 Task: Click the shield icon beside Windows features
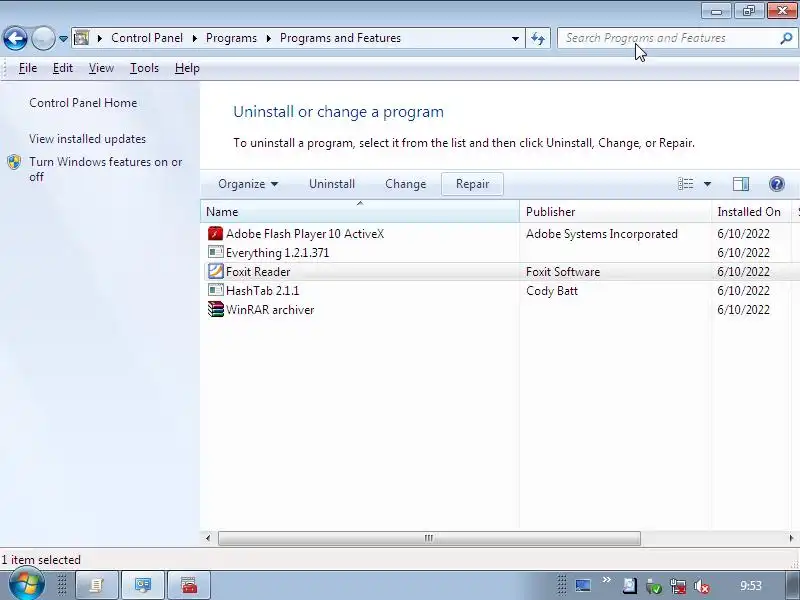pyautogui.click(x=14, y=162)
